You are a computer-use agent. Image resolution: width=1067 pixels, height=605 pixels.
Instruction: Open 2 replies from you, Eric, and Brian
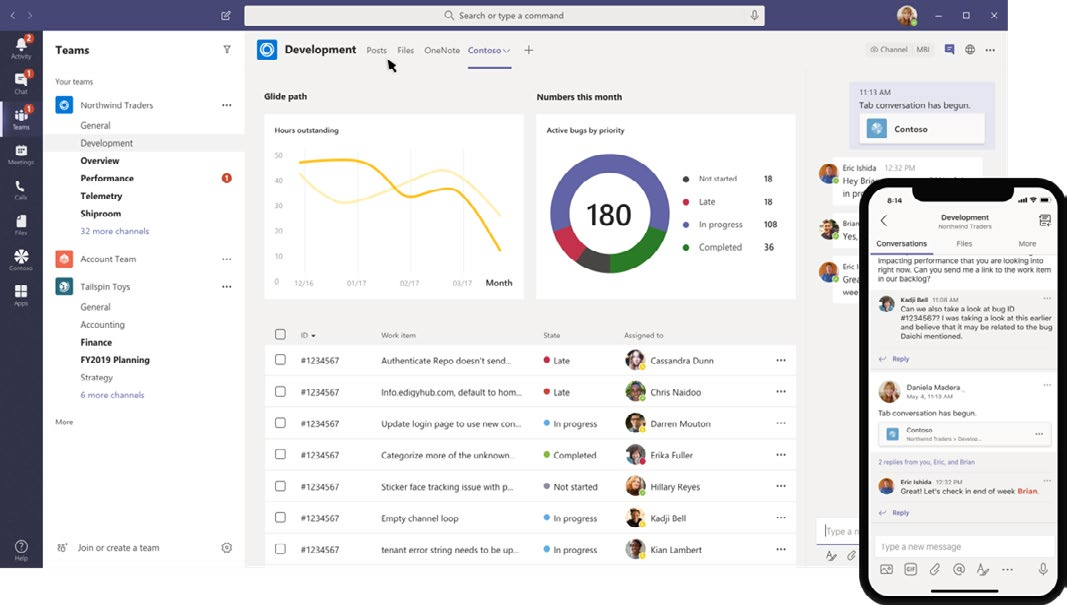(926, 462)
